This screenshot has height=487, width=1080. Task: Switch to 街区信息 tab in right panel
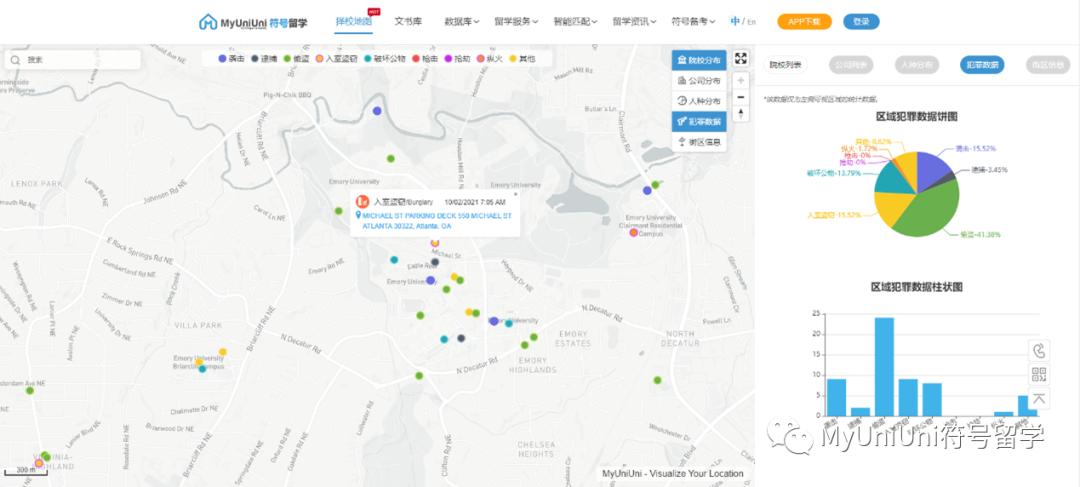coord(1048,65)
